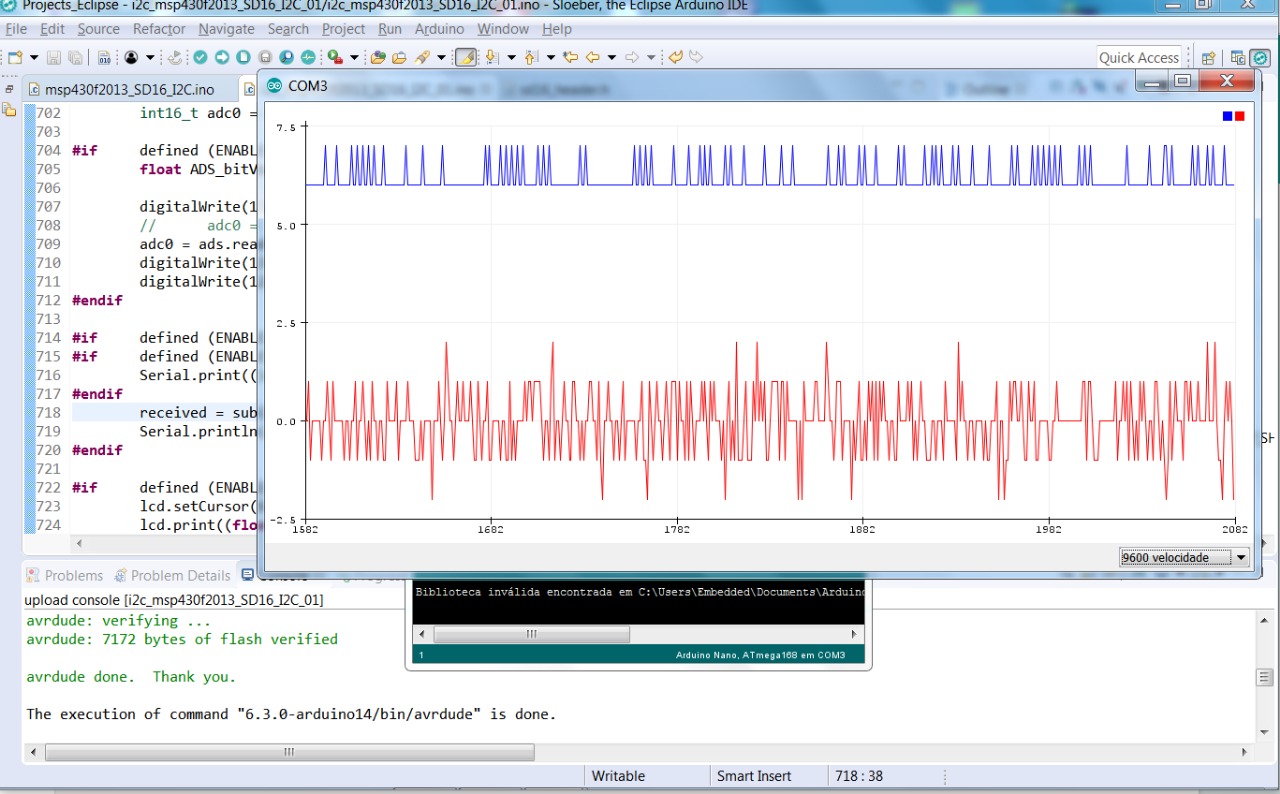Click the New Sketch page icon

coord(244,58)
